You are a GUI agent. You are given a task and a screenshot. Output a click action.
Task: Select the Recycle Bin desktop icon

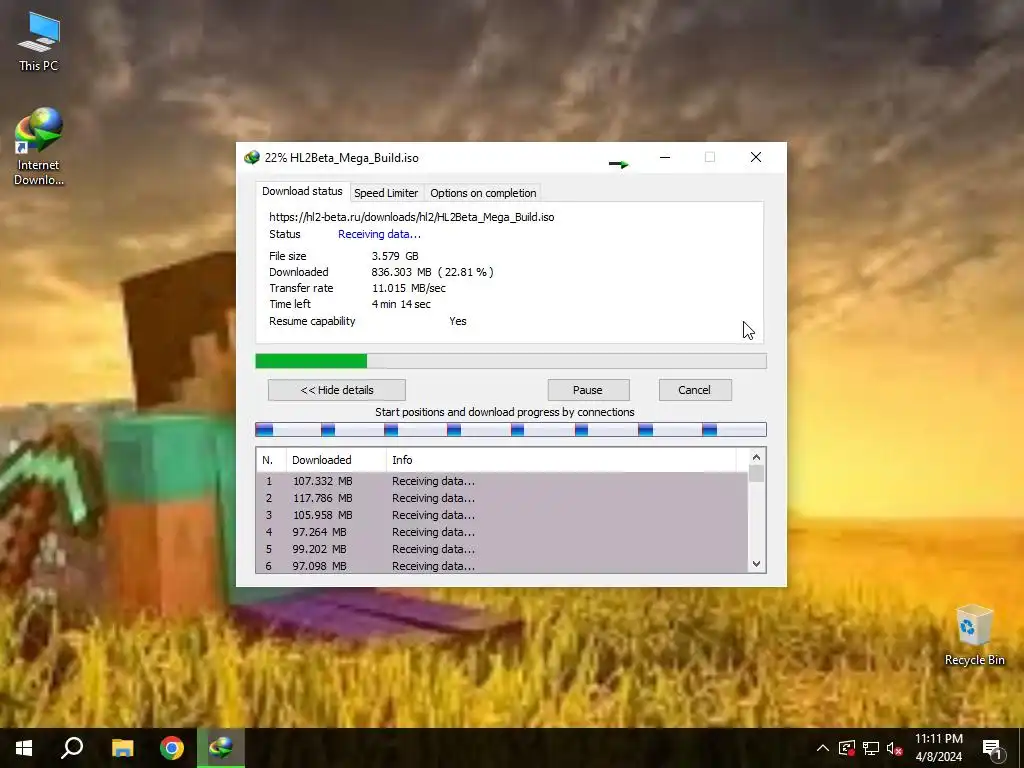pos(974,635)
